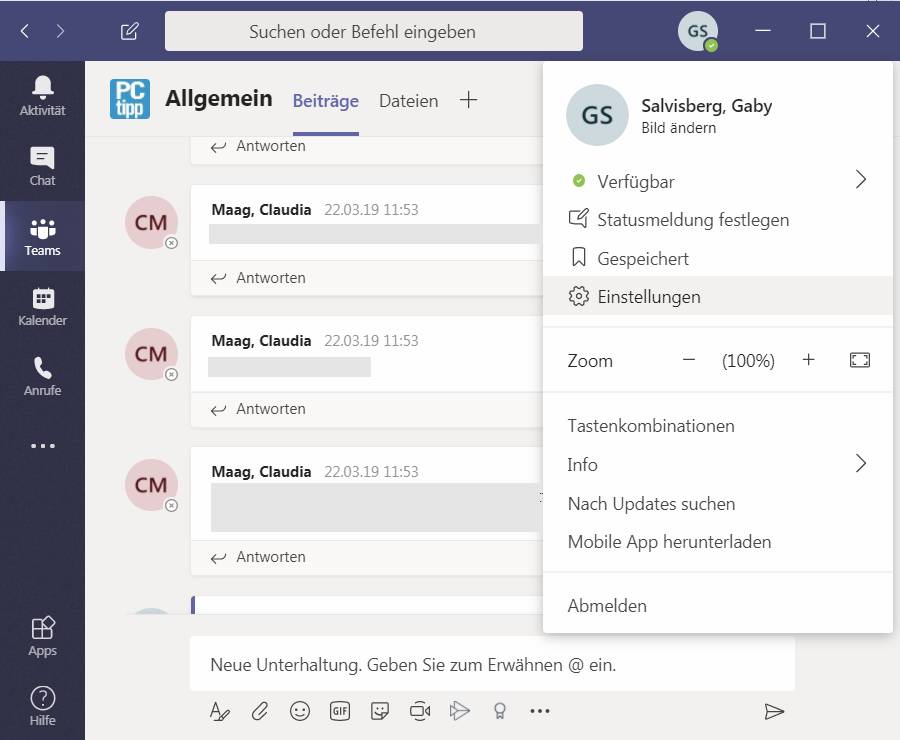900x740 pixels.
Task: Click Bild ändern link
Action: click(x=678, y=128)
